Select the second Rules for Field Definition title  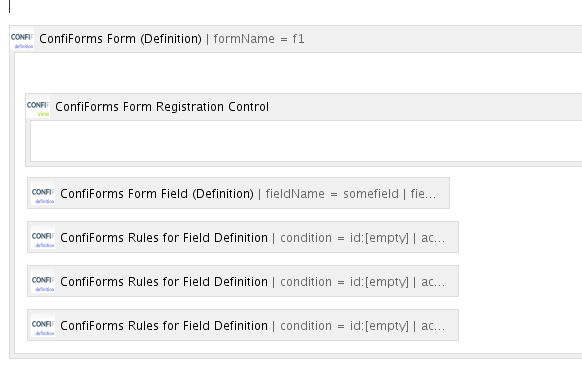(164, 282)
